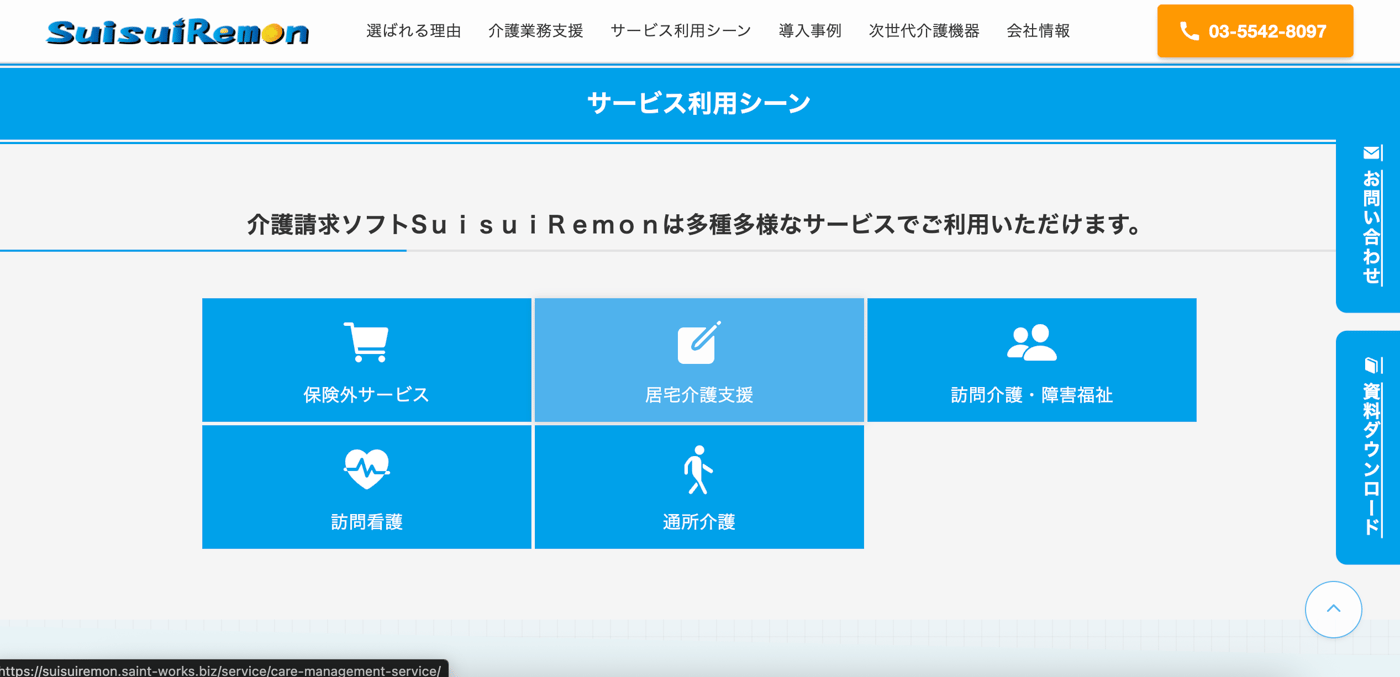
Task: Call via the 03-5542-8097 phone button
Action: [x=1255, y=31]
